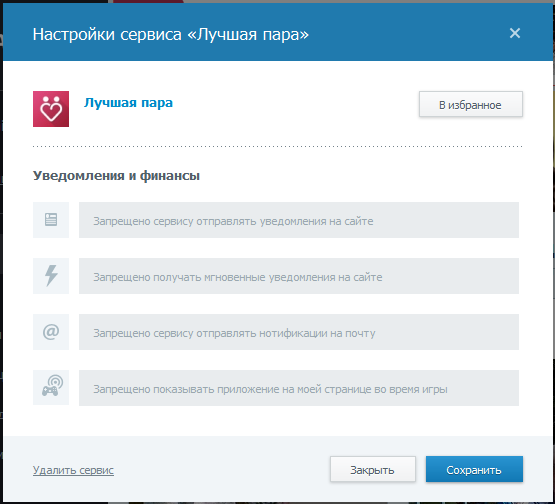Save settings with Сохранить button

474,469
